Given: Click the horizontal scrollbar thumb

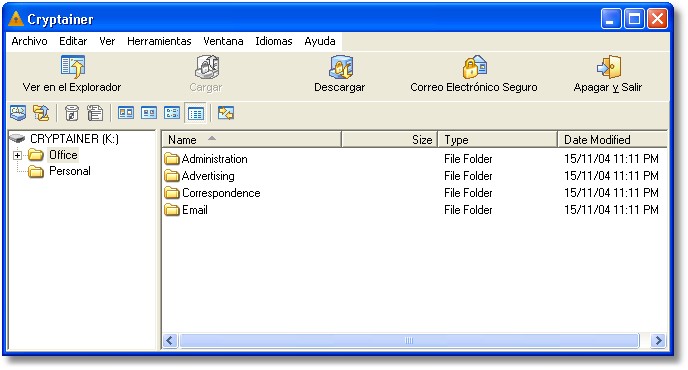Looking at the screenshot, I should 409,341.
